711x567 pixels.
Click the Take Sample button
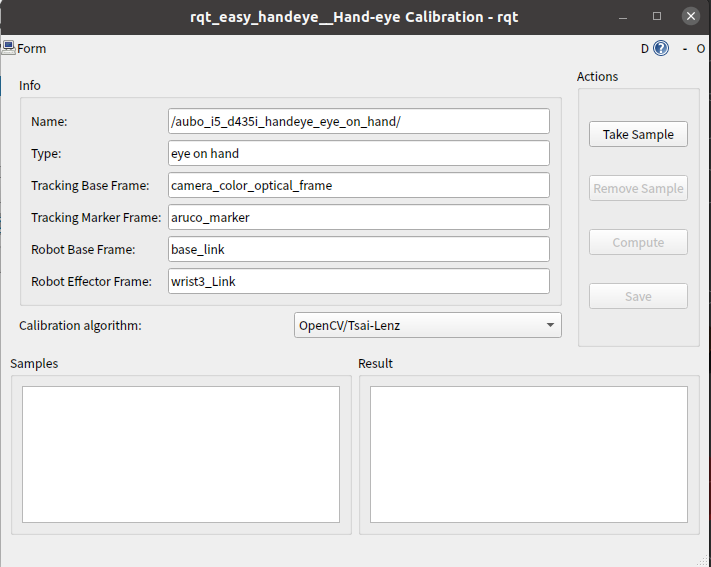coord(638,134)
